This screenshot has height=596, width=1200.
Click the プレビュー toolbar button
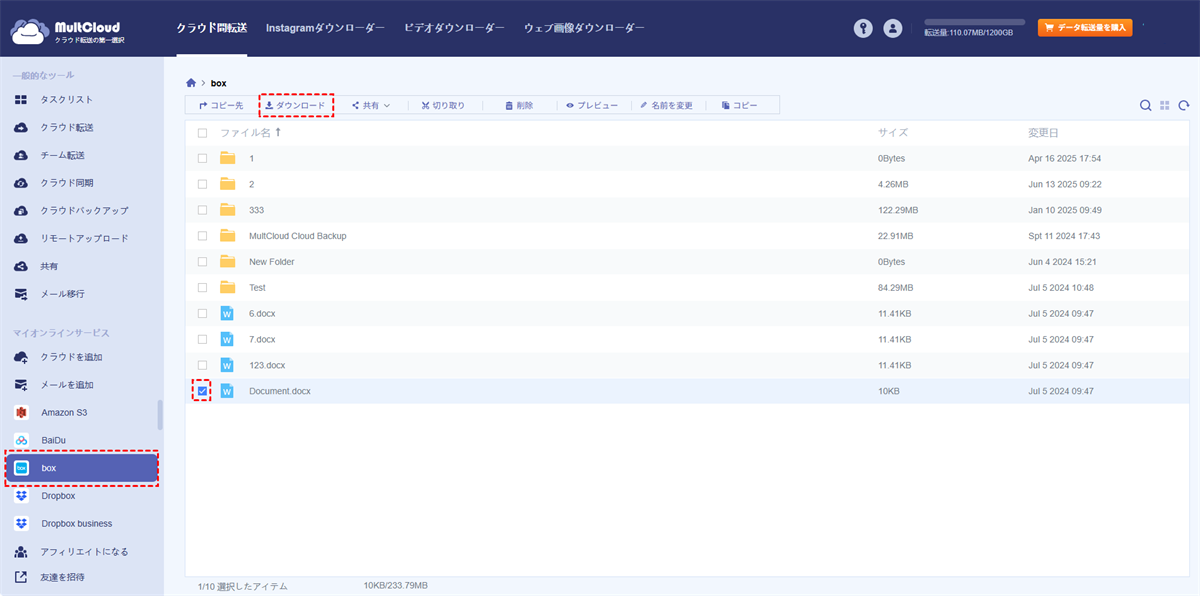(x=592, y=105)
